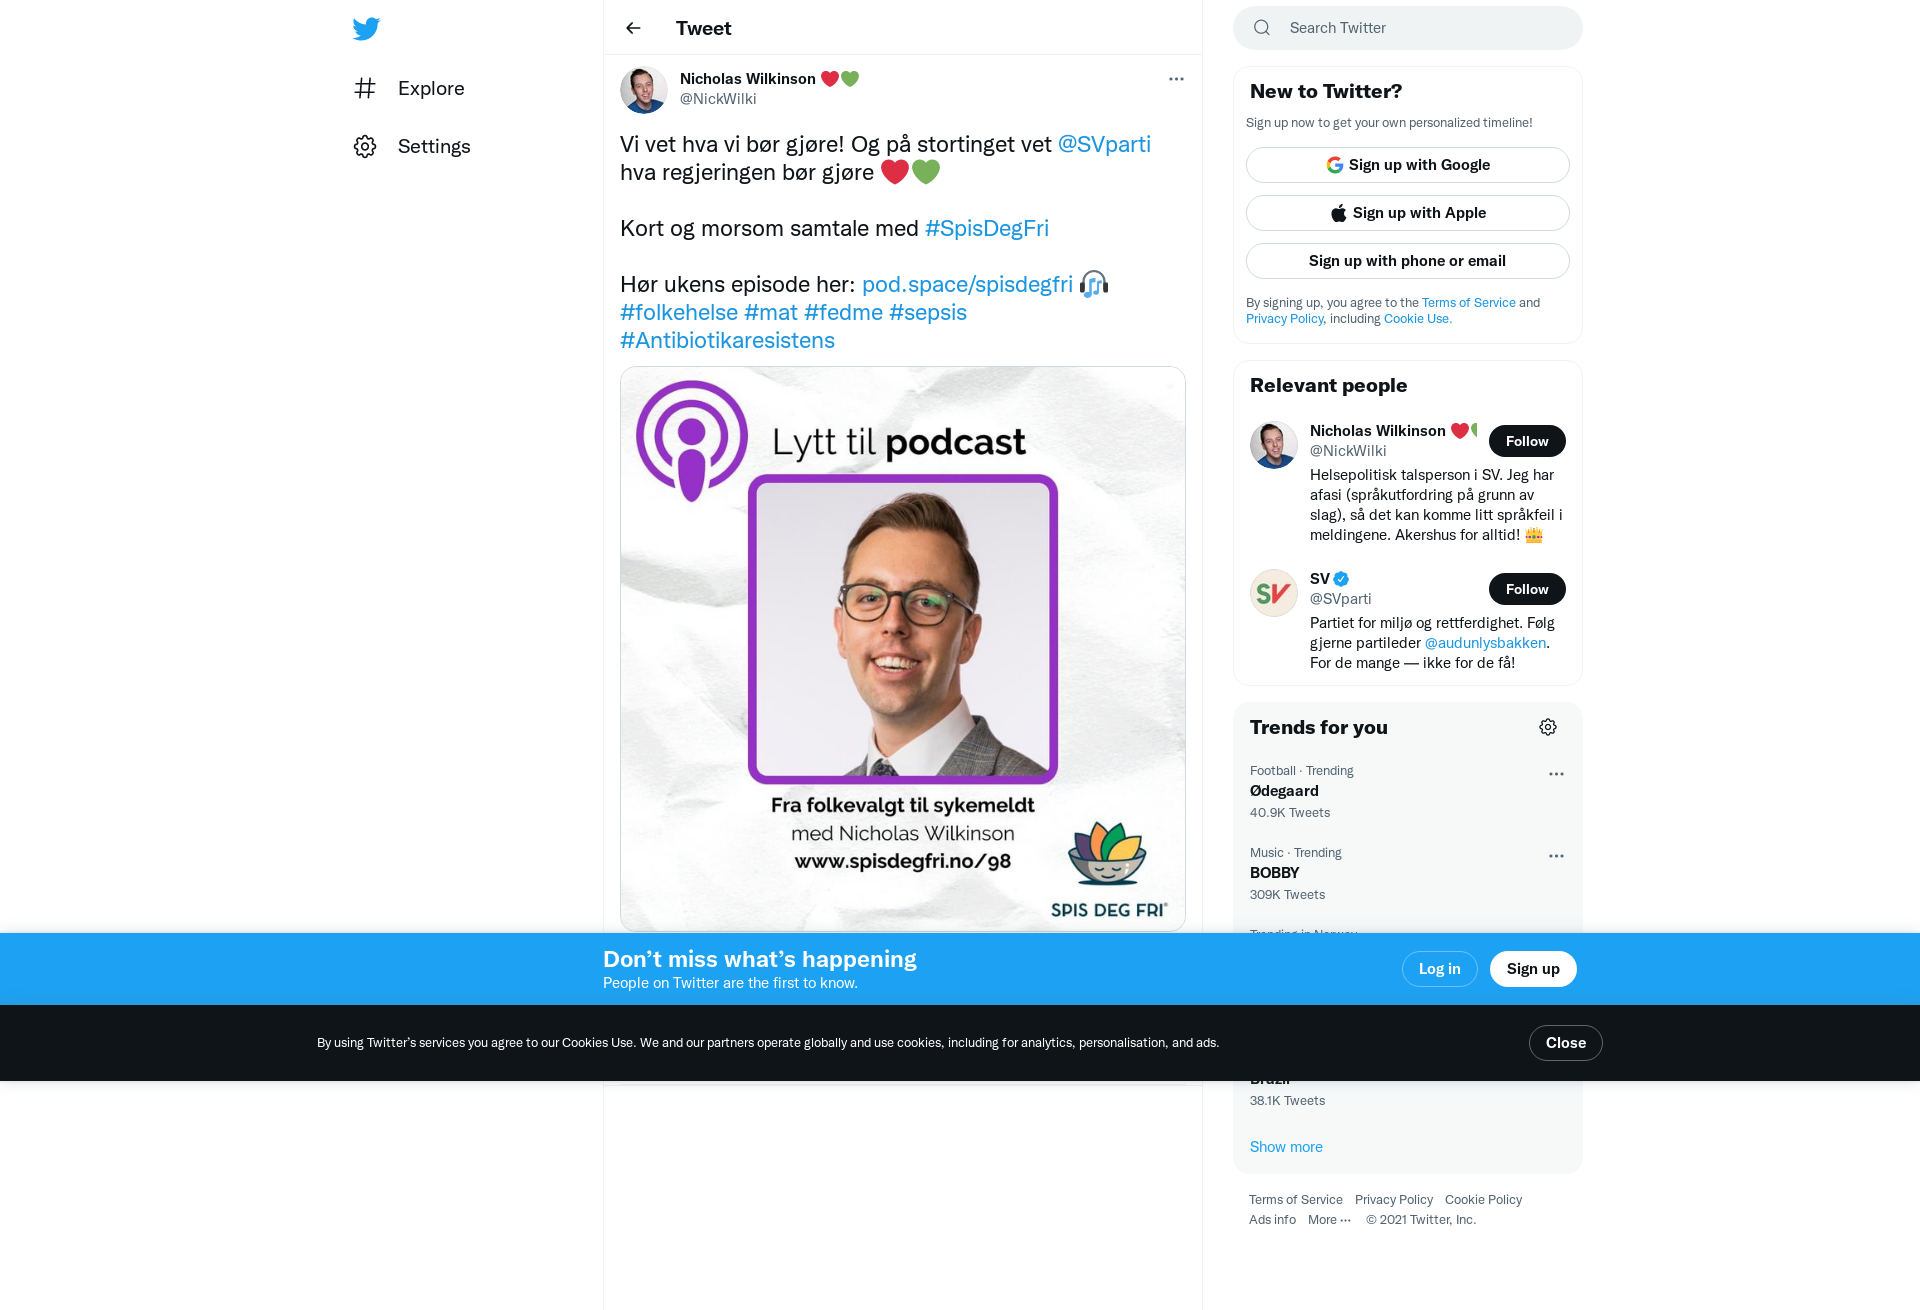The width and height of the screenshot is (1920, 1310).
Task: Open more options for BOBBY trend
Action: coord(1556,856)
